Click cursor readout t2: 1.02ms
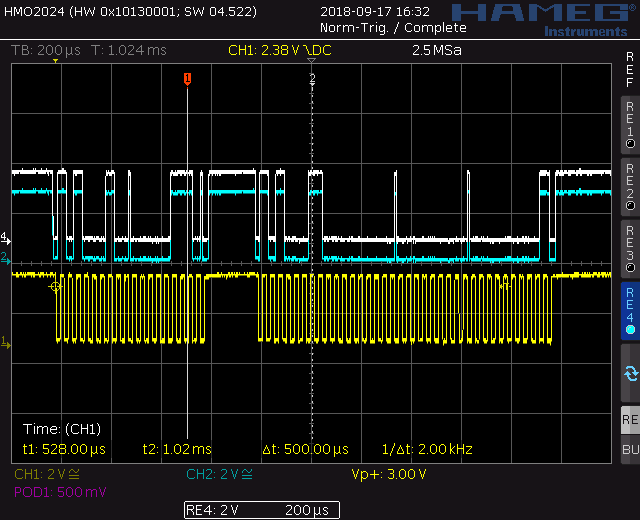Viewport: 640px width, 520px height. click(177, 449)
